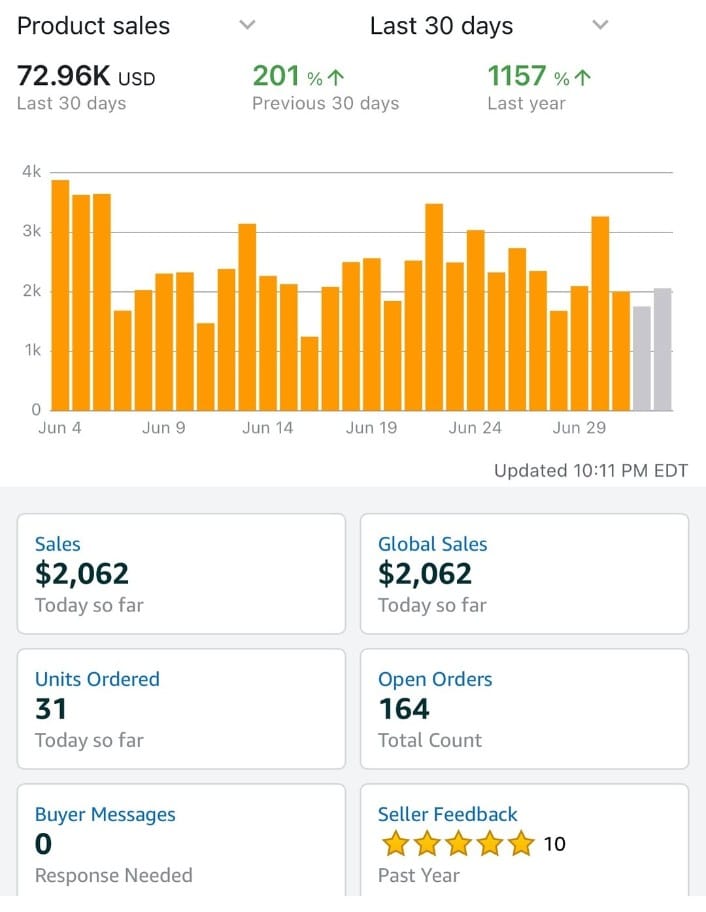The height and width of the screenshot is (912, 706).
Task: Select the last gray bar in chart
Action: click(662, 349)
